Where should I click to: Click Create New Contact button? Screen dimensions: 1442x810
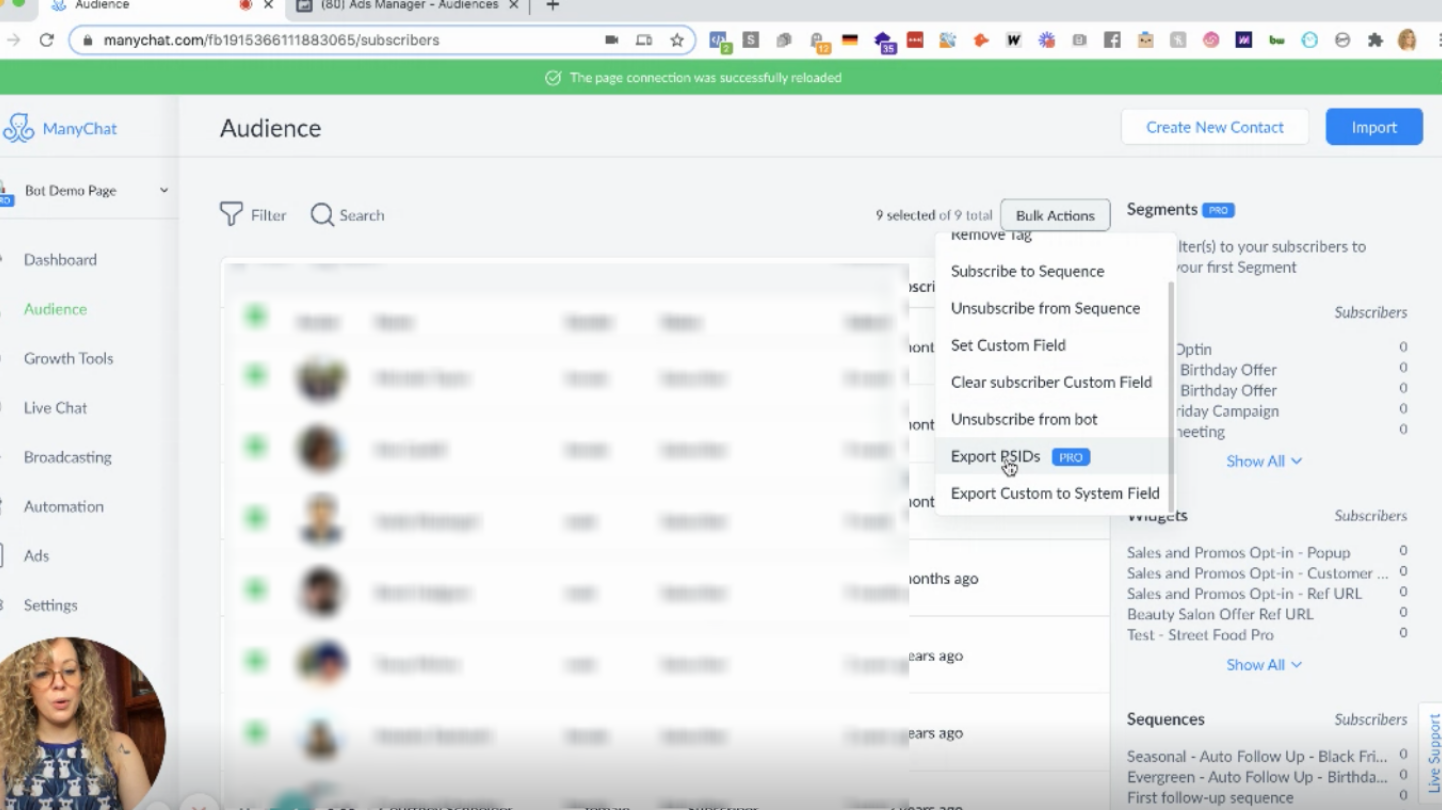coord(1215,127)
